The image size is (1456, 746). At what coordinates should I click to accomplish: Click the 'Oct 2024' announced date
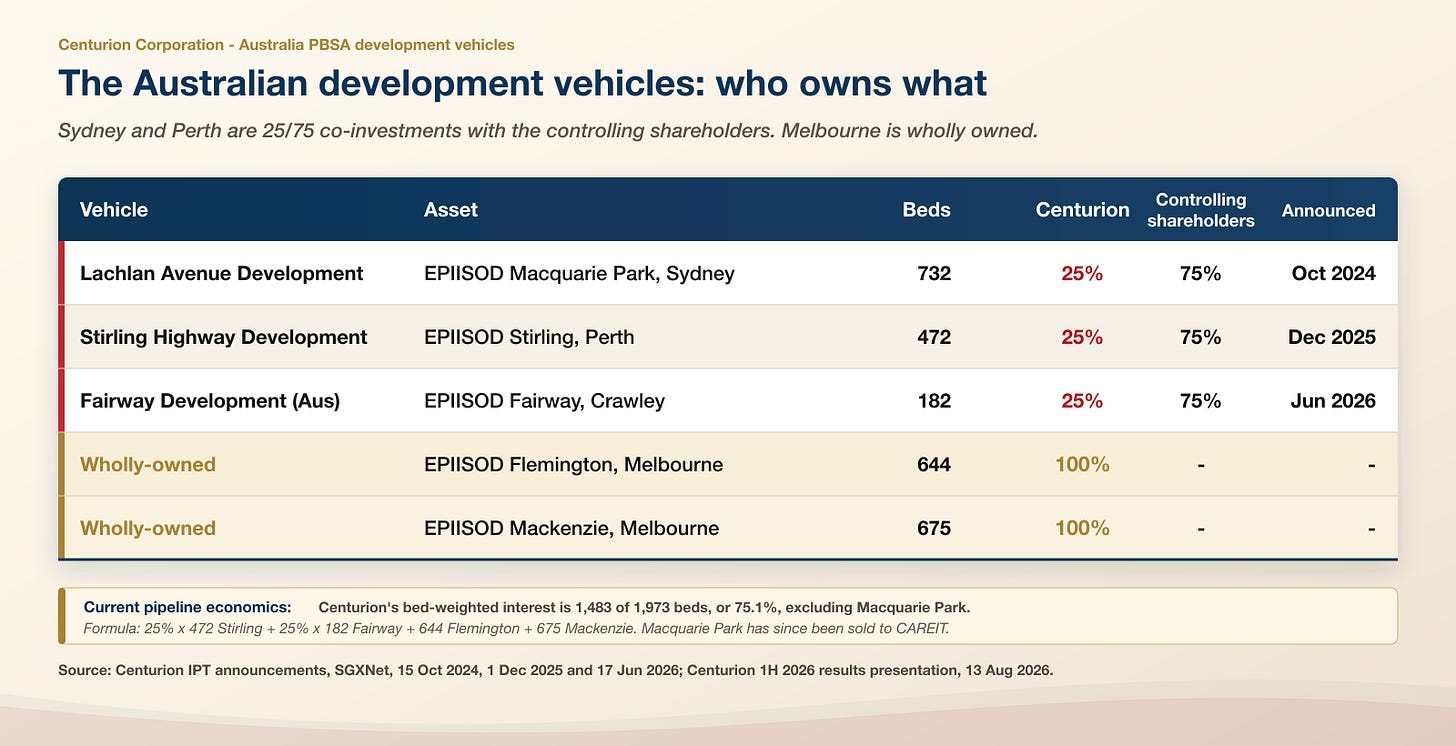pos(1332,273)
